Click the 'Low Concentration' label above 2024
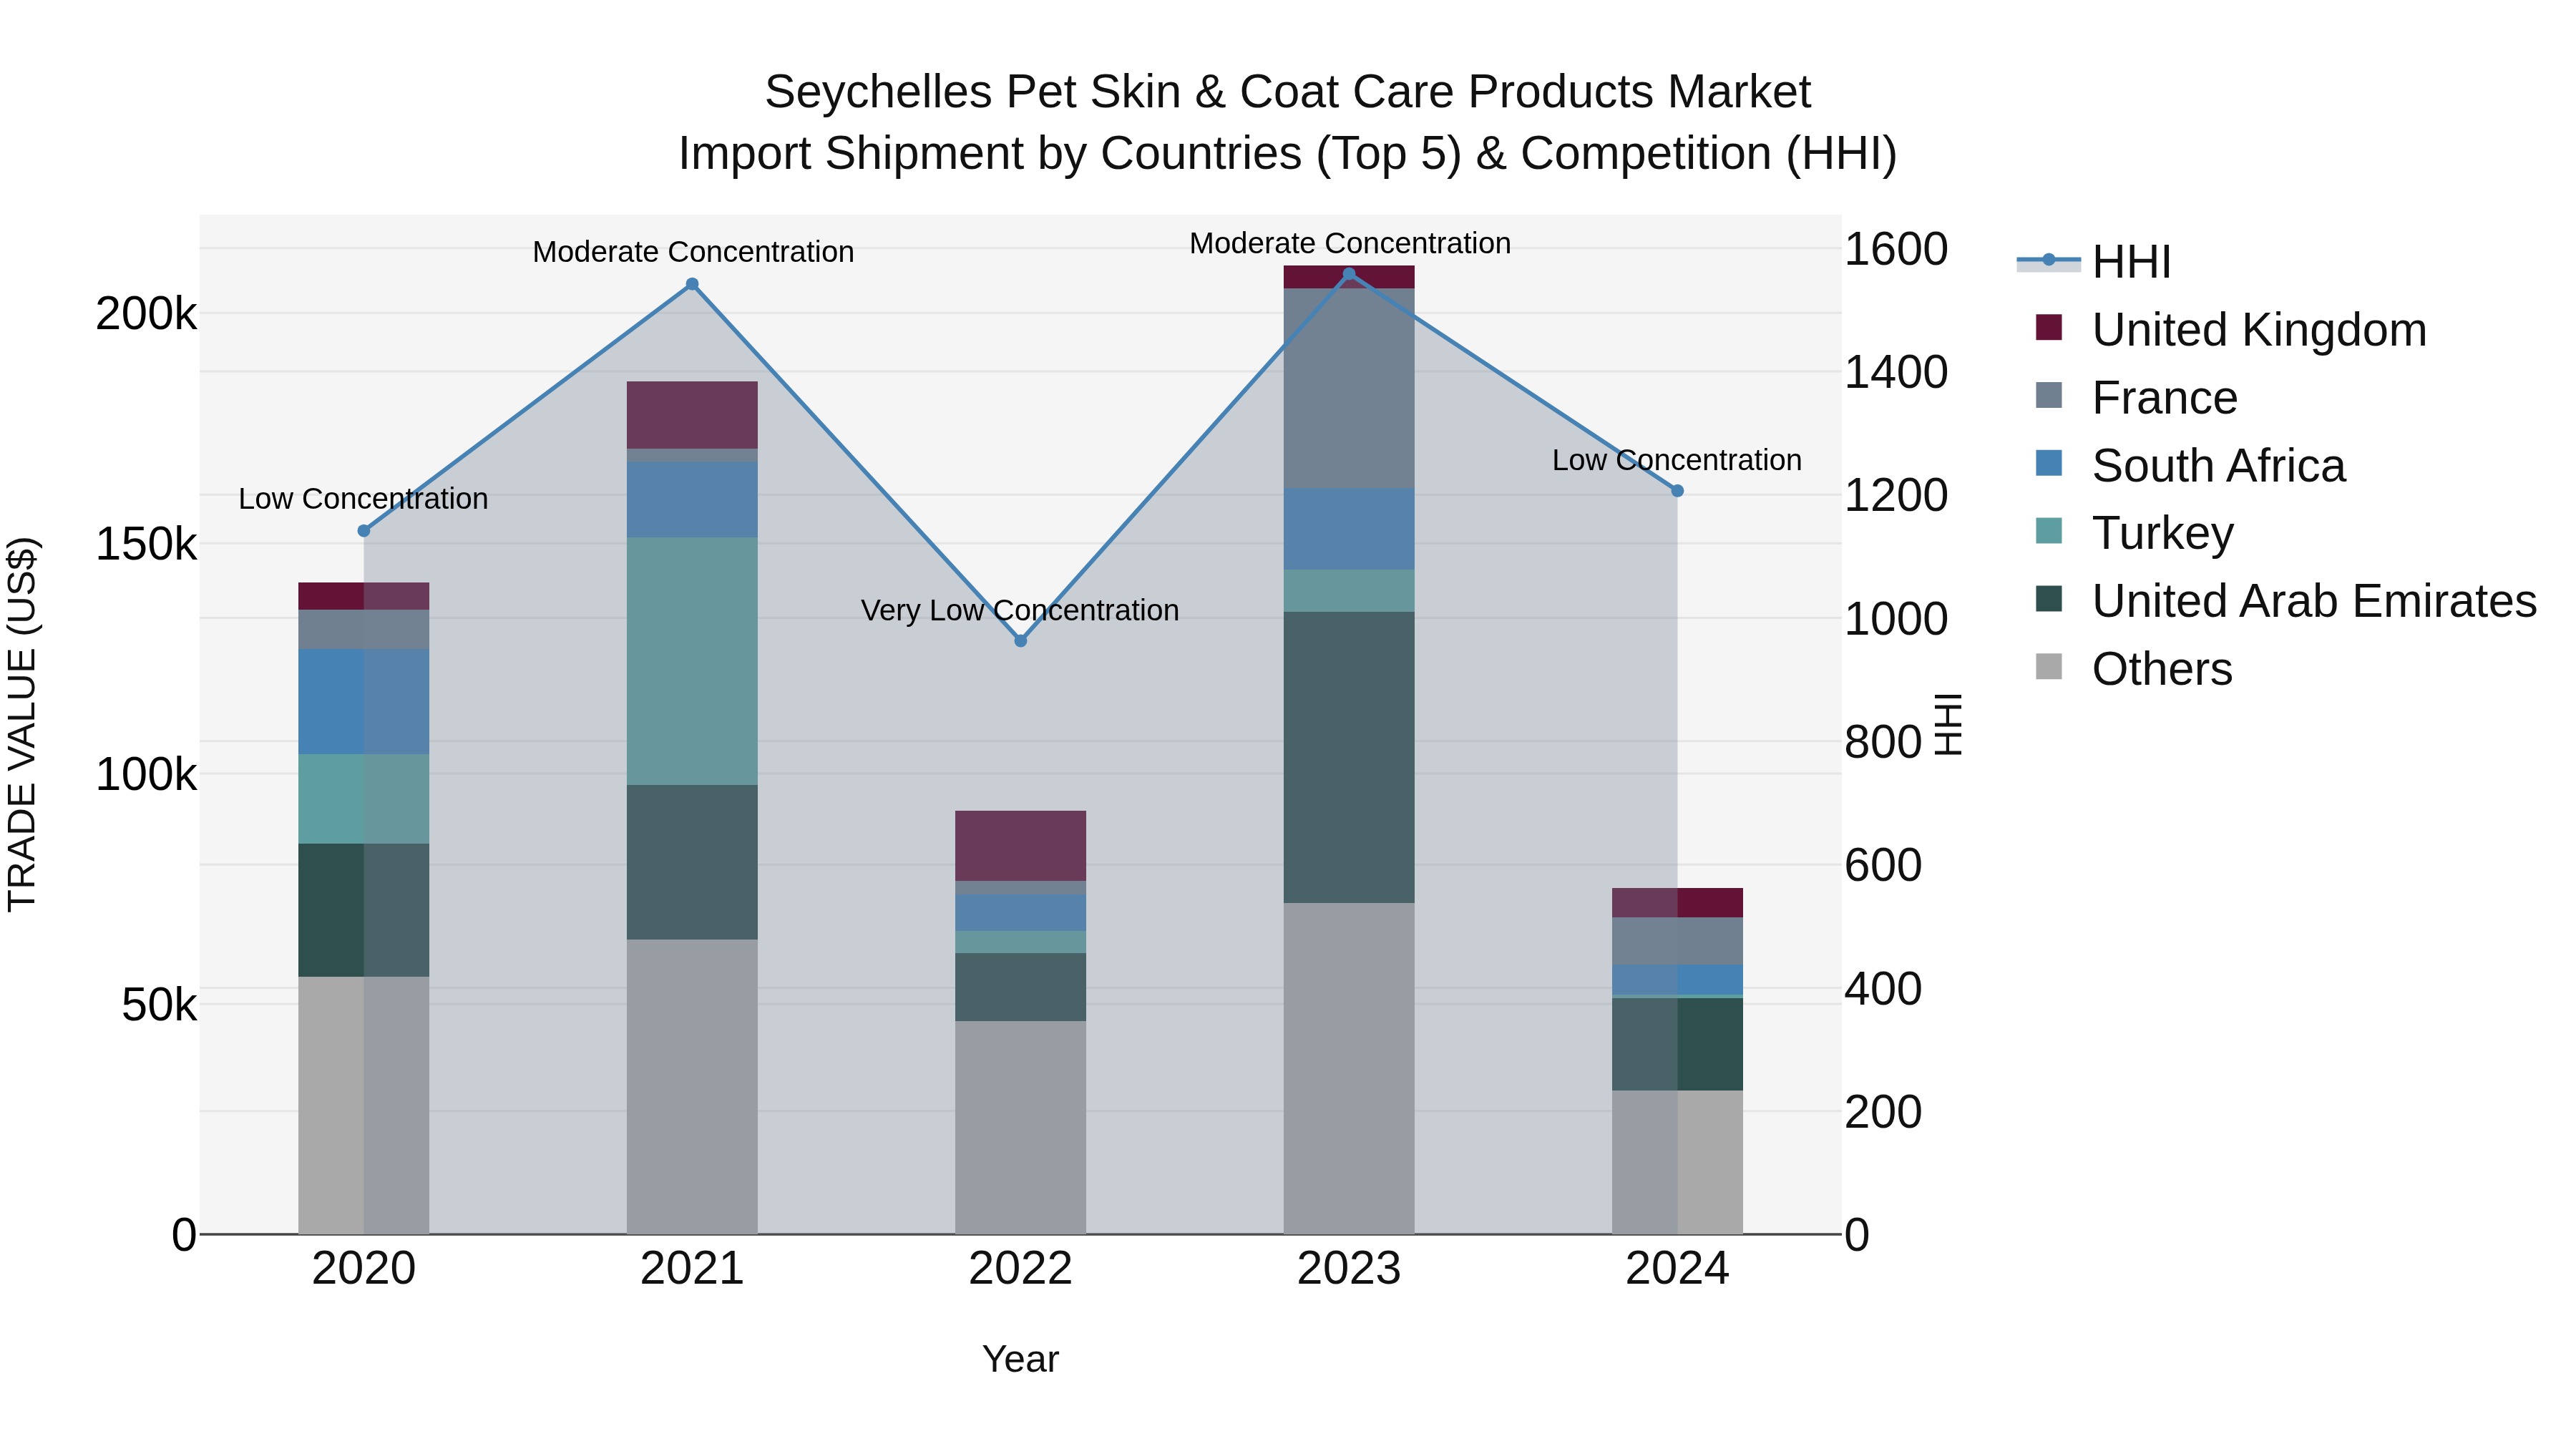Screen dimensions: 2576x1449 point(1677,460)
